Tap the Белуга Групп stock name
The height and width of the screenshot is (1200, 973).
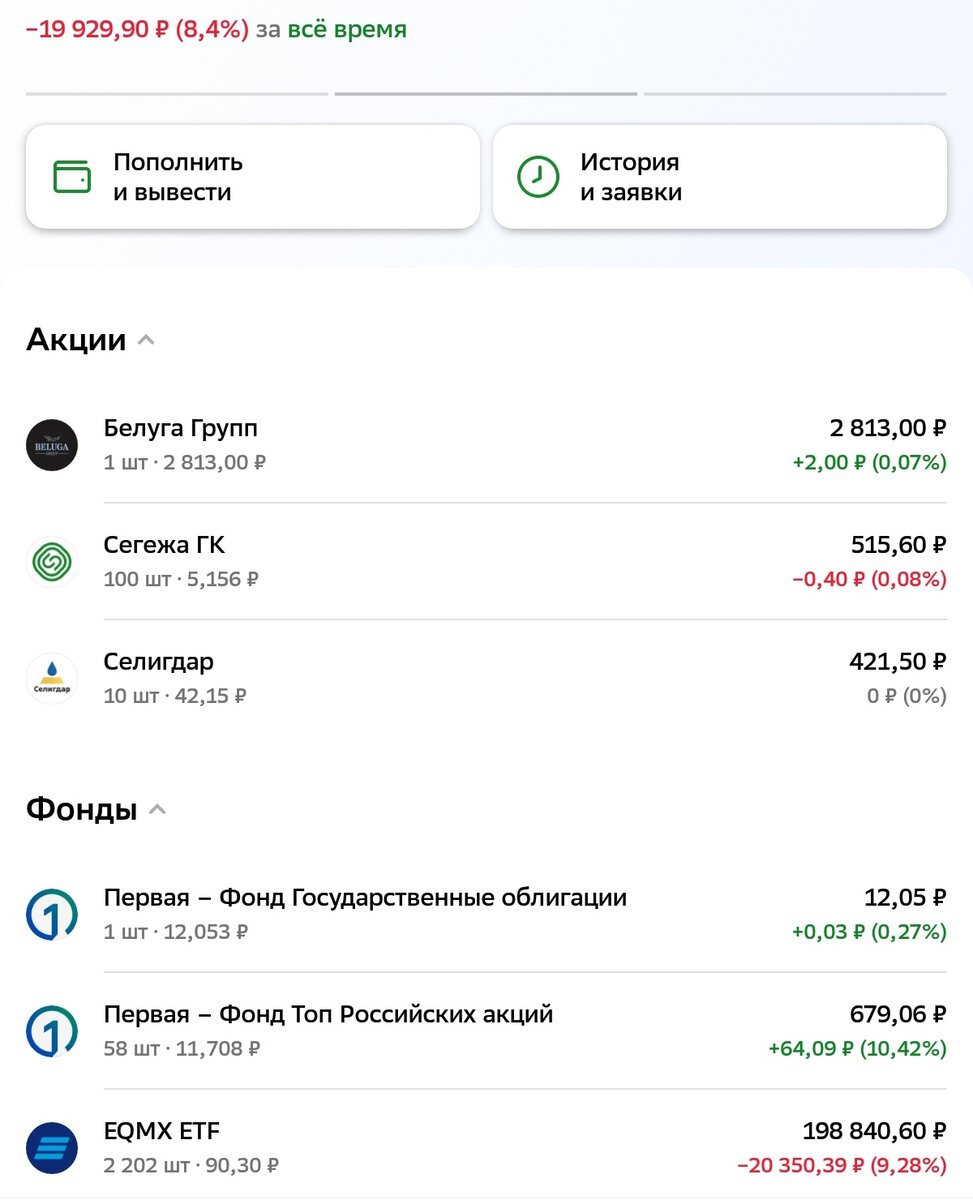pos(181,428)
